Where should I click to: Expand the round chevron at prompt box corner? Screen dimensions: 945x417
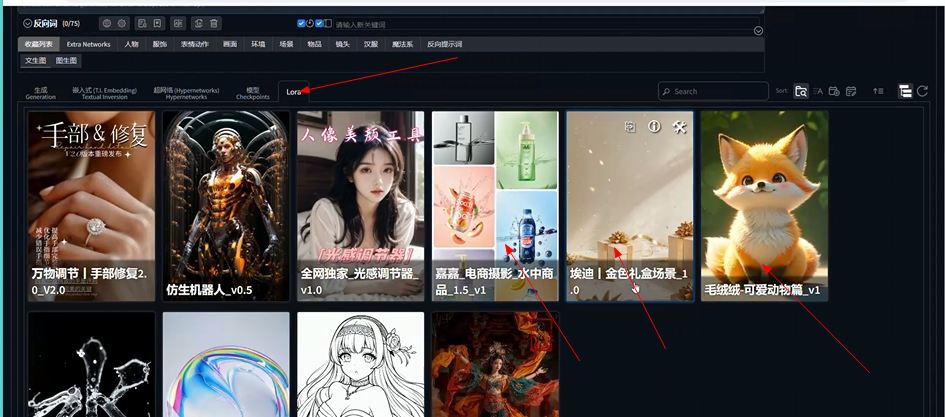point(759,31)
